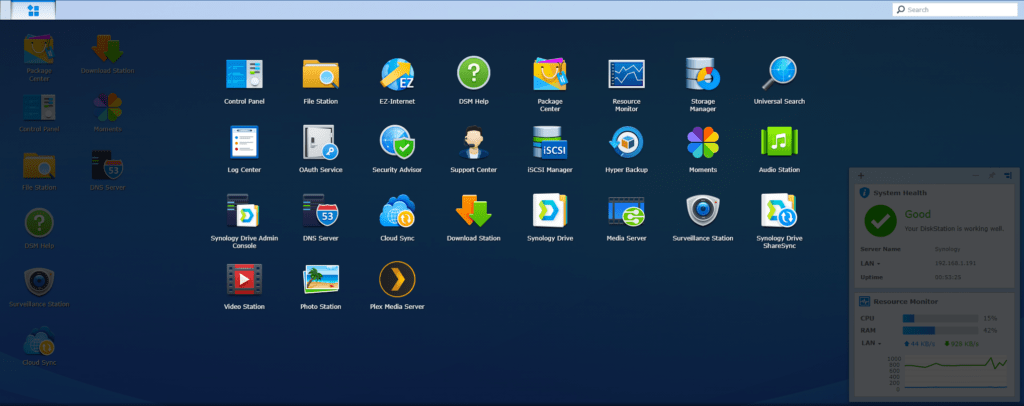Screen dimensions: 1024x406
Task: Pin the widget panel using pin icon
Action: [x=990, y=176]
